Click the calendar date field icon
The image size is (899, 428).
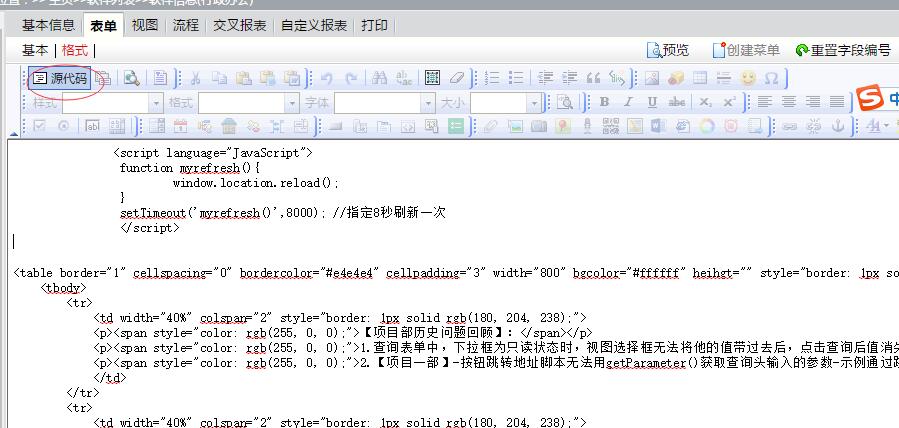tap(181, 125)
